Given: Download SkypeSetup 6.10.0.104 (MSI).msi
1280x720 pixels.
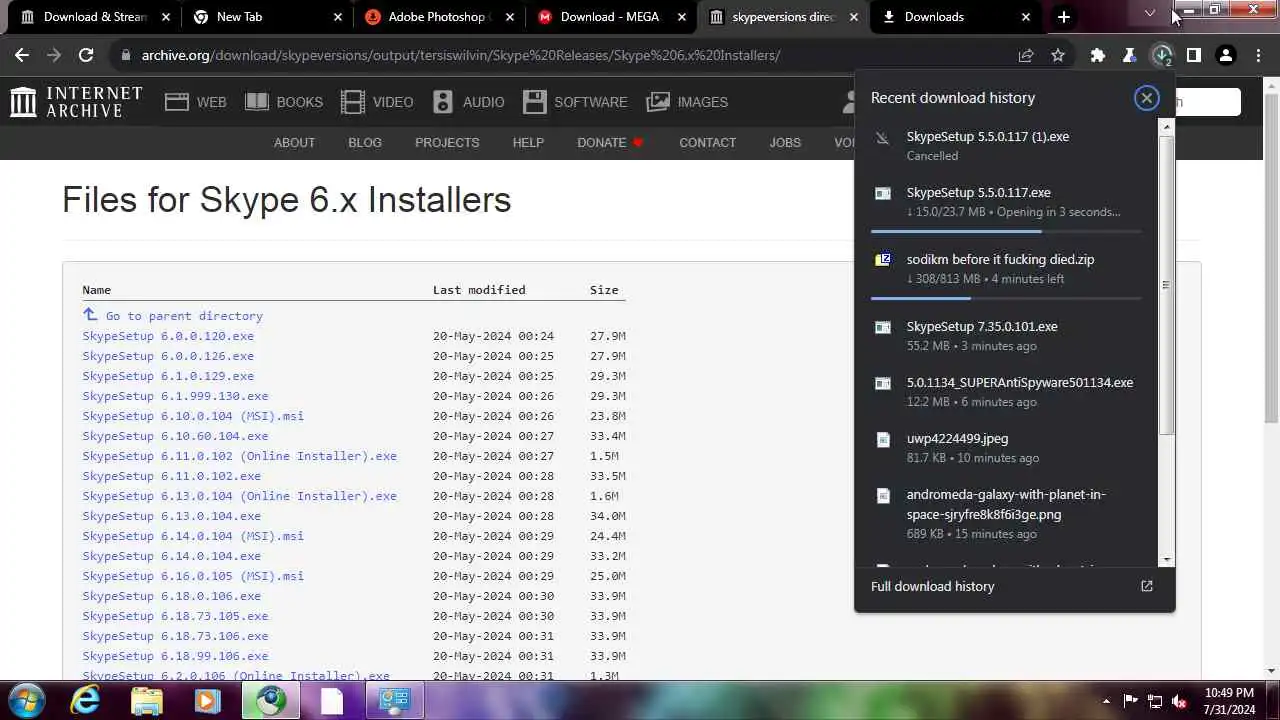Looking at the screenshot, I should (193, 416).
